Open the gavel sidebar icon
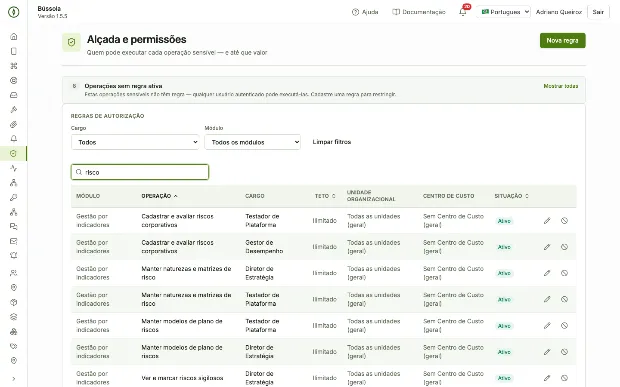 click(x=13, y=109)
